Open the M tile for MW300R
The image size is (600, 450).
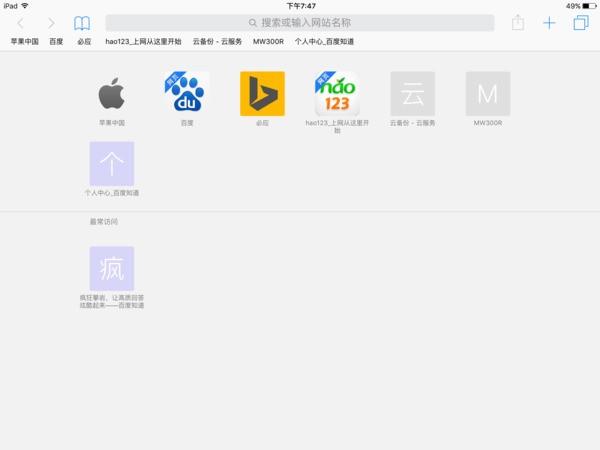[488, 94]
